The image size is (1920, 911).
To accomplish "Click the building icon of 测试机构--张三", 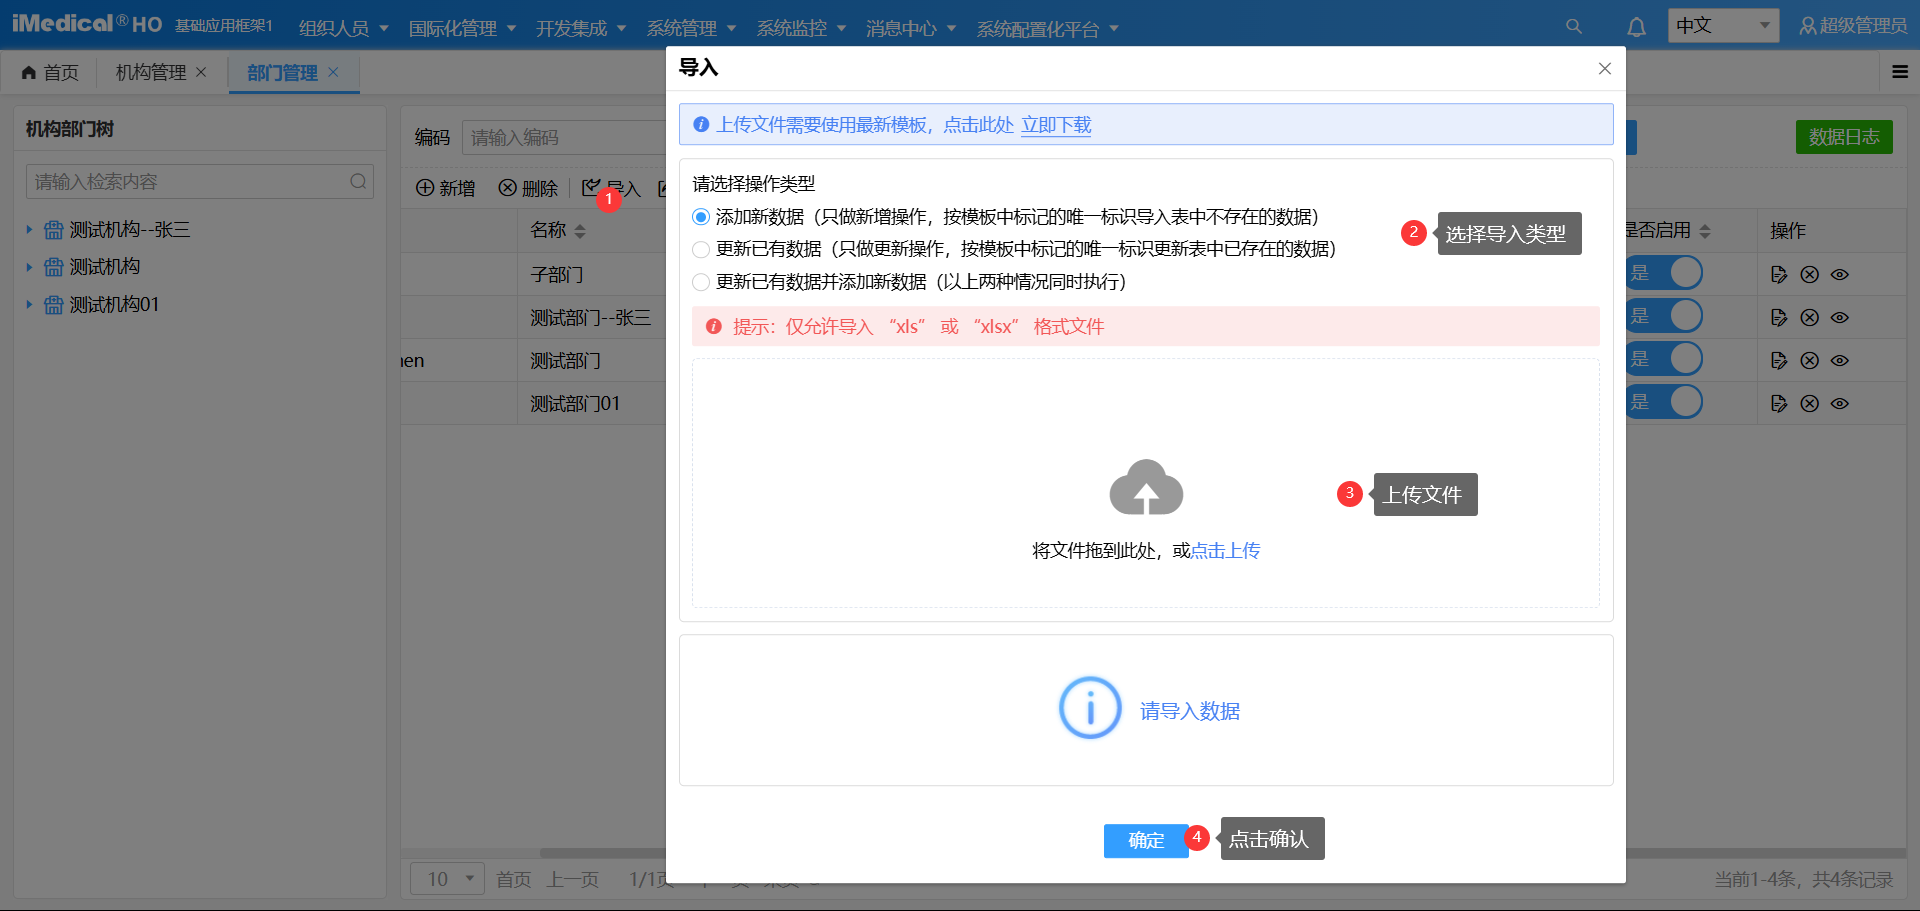I will click(54, 230).
